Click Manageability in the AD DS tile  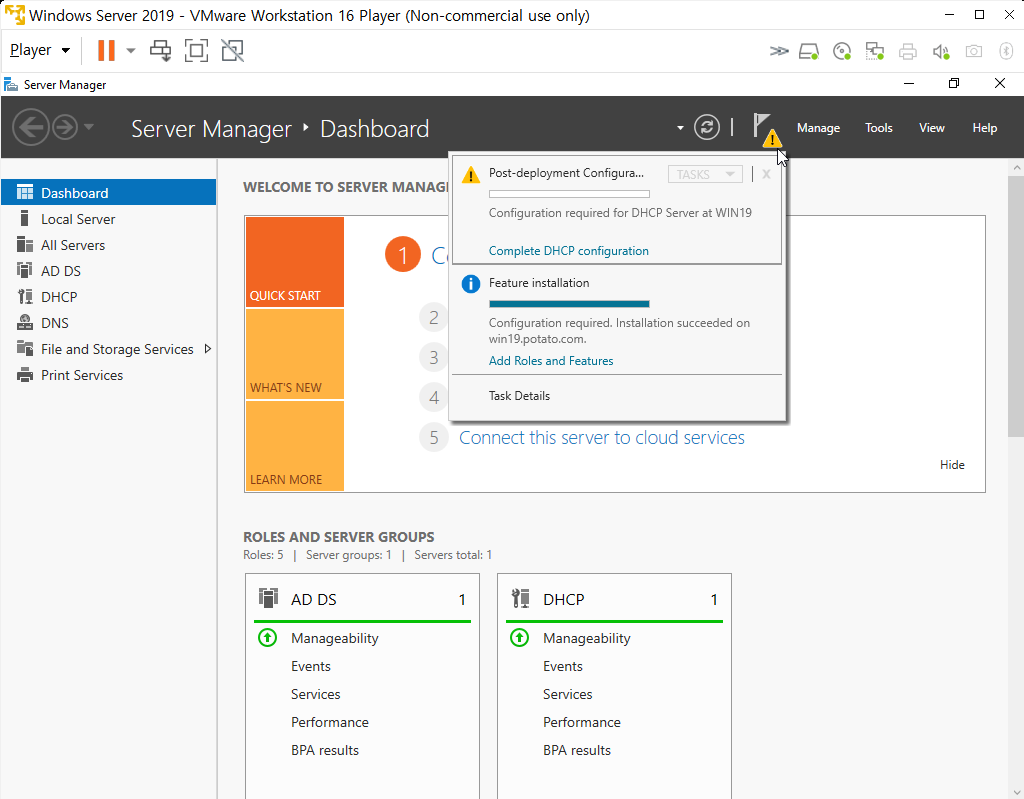click(334, 638)
